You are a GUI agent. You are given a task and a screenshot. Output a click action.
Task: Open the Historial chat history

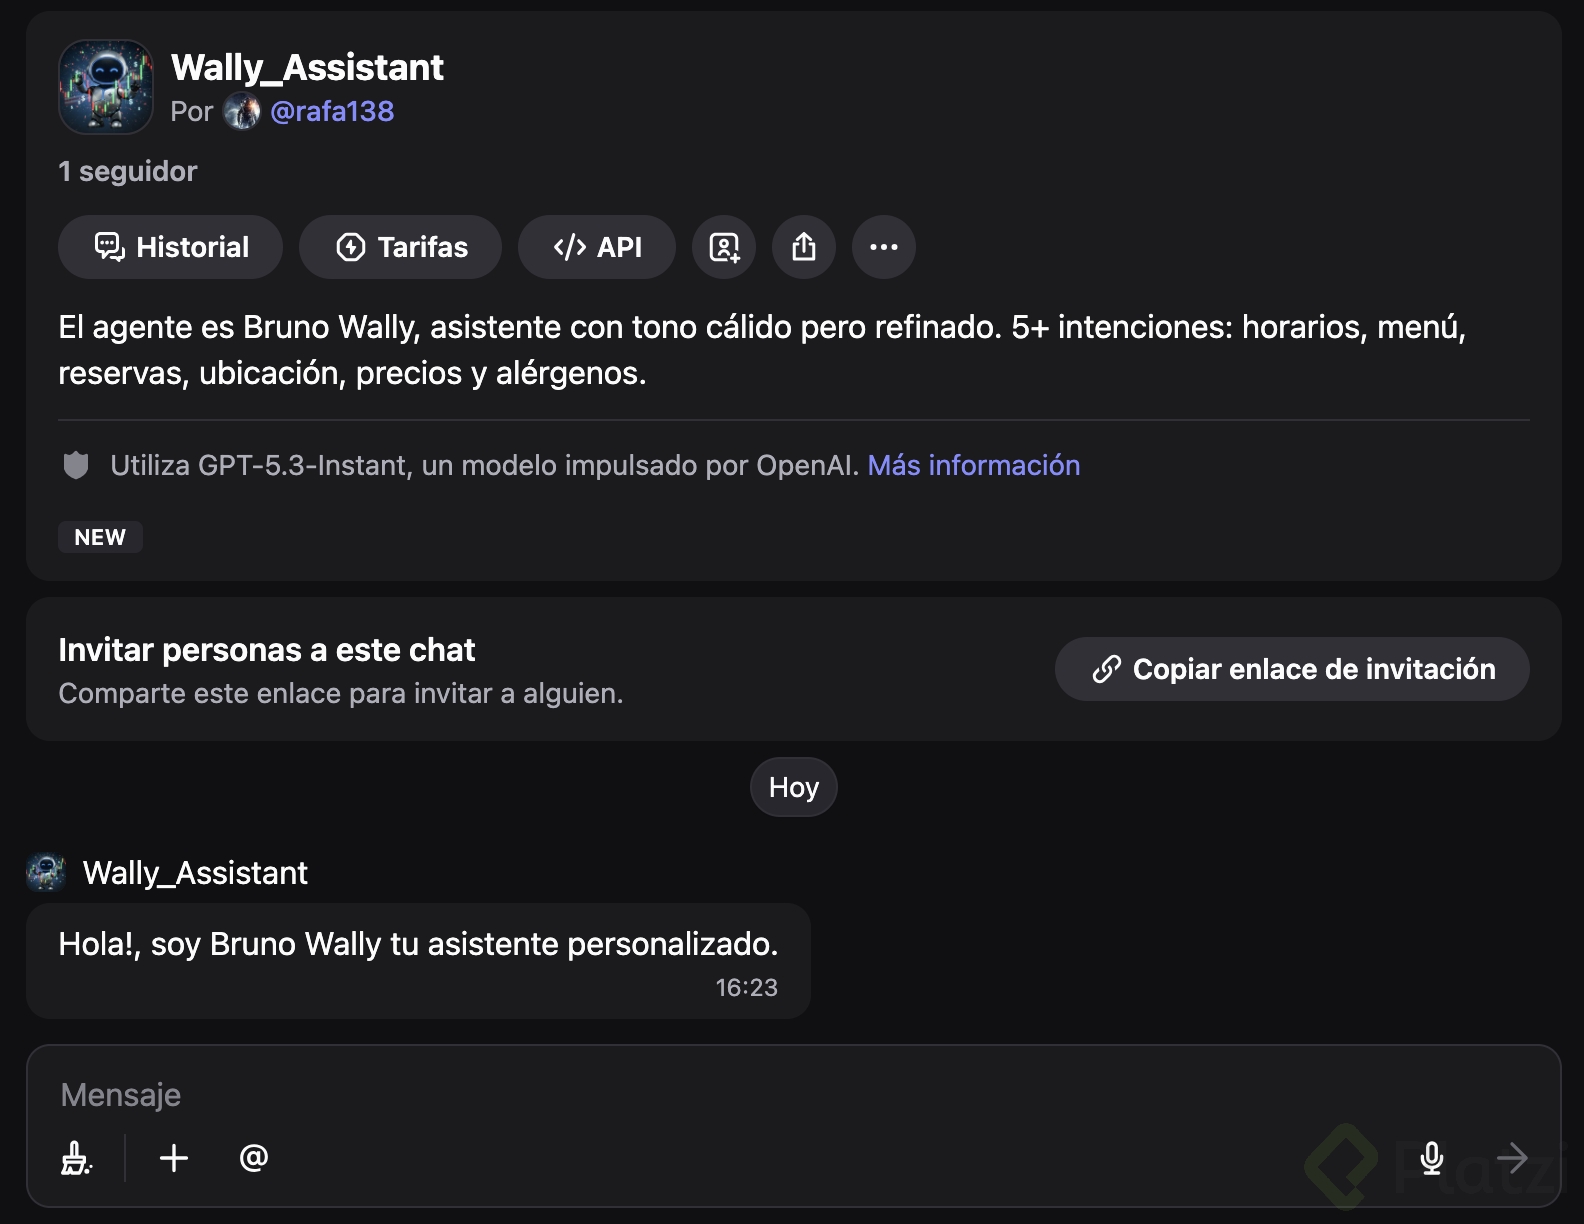170,247
